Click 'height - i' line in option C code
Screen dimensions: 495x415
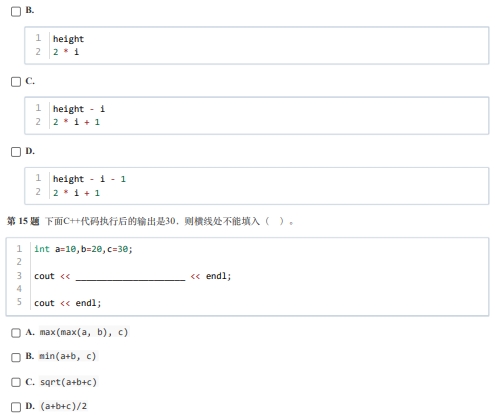[x=79, y=109]
